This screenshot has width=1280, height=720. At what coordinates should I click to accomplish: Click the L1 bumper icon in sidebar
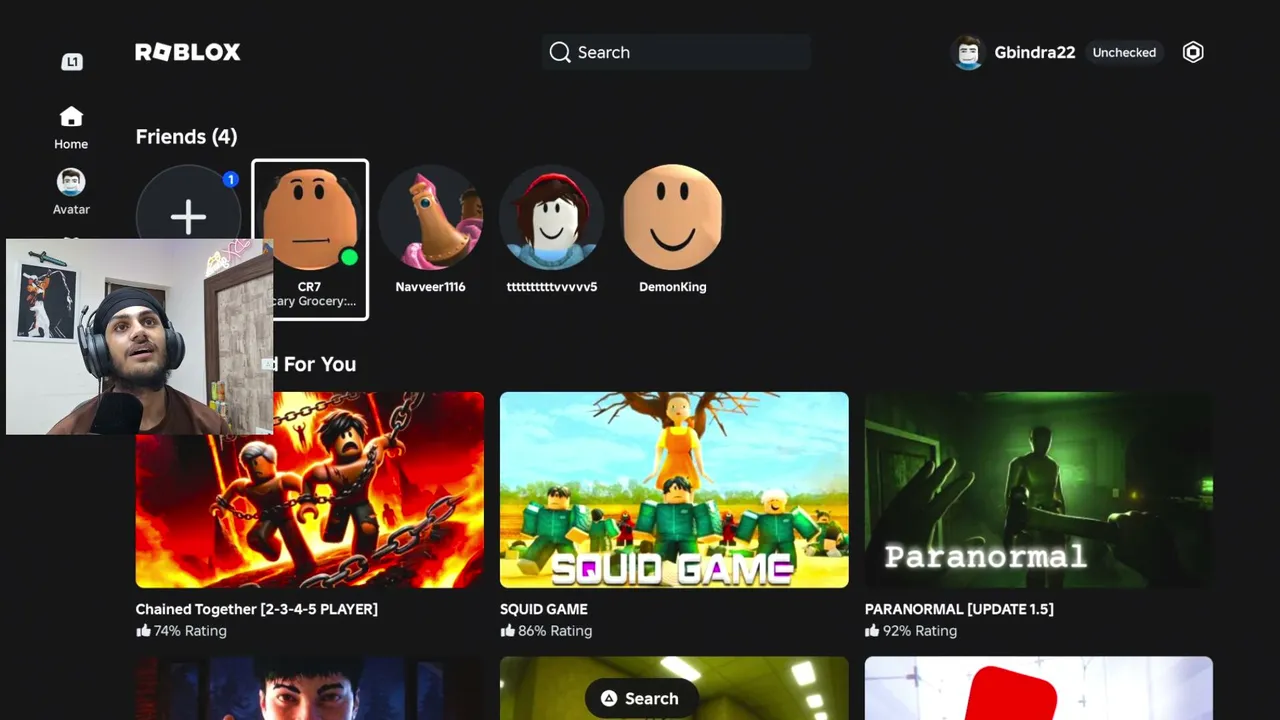point(71,62)
